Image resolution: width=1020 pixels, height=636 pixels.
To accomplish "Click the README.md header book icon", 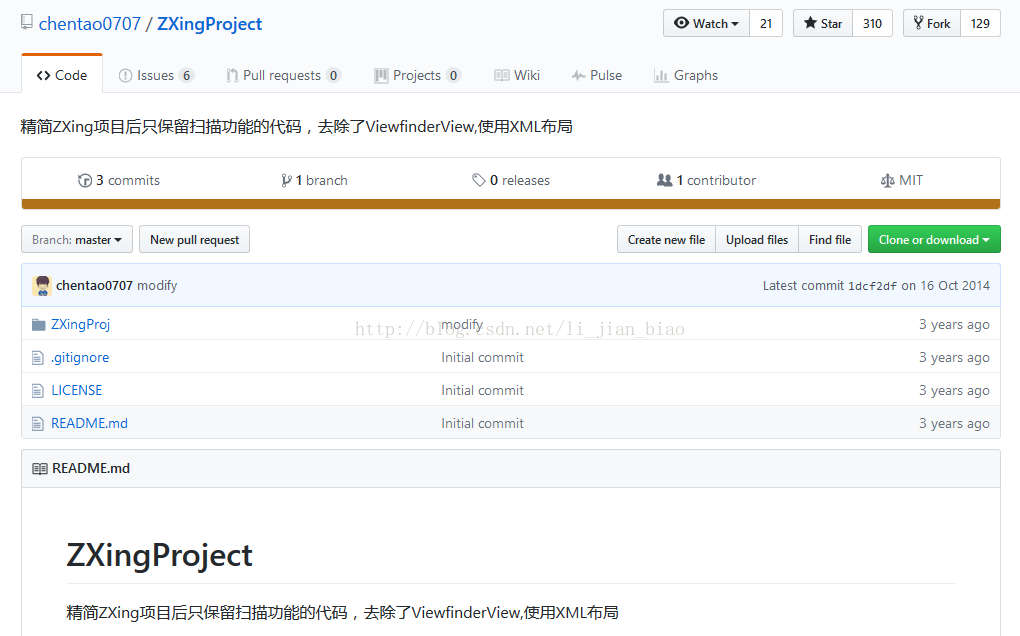I will click(40, 469).
